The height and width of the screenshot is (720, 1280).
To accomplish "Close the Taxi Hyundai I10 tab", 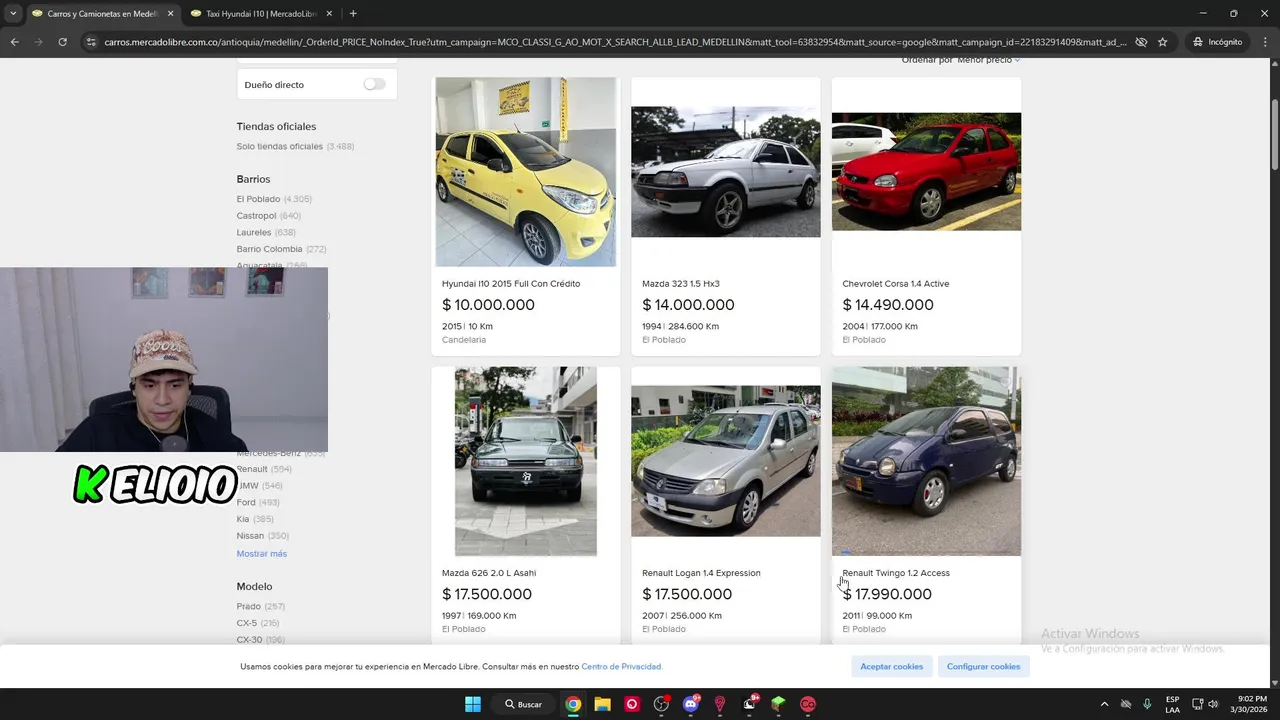I will (x=329, y=14).
